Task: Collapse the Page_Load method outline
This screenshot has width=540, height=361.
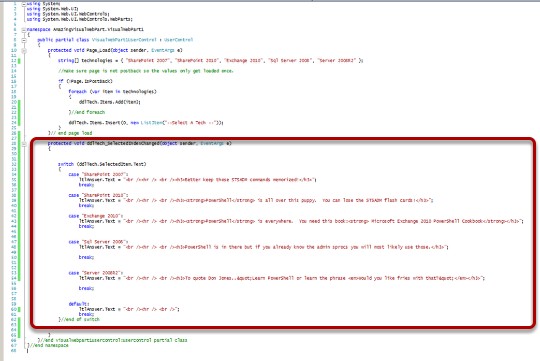Action: point(24,50)
